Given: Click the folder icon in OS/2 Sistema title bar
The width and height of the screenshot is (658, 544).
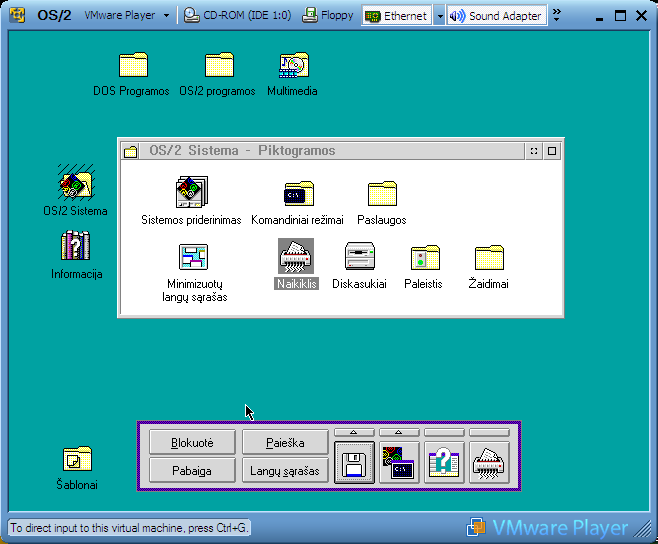Looking at the screenshot, I should coord(131,151).
